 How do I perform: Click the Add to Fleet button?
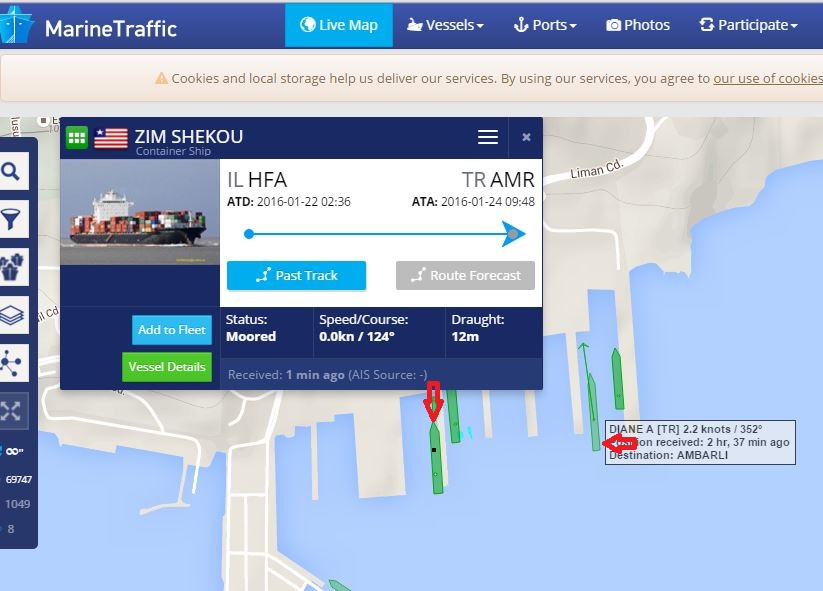pyautogui.click(x=172, y=330)
